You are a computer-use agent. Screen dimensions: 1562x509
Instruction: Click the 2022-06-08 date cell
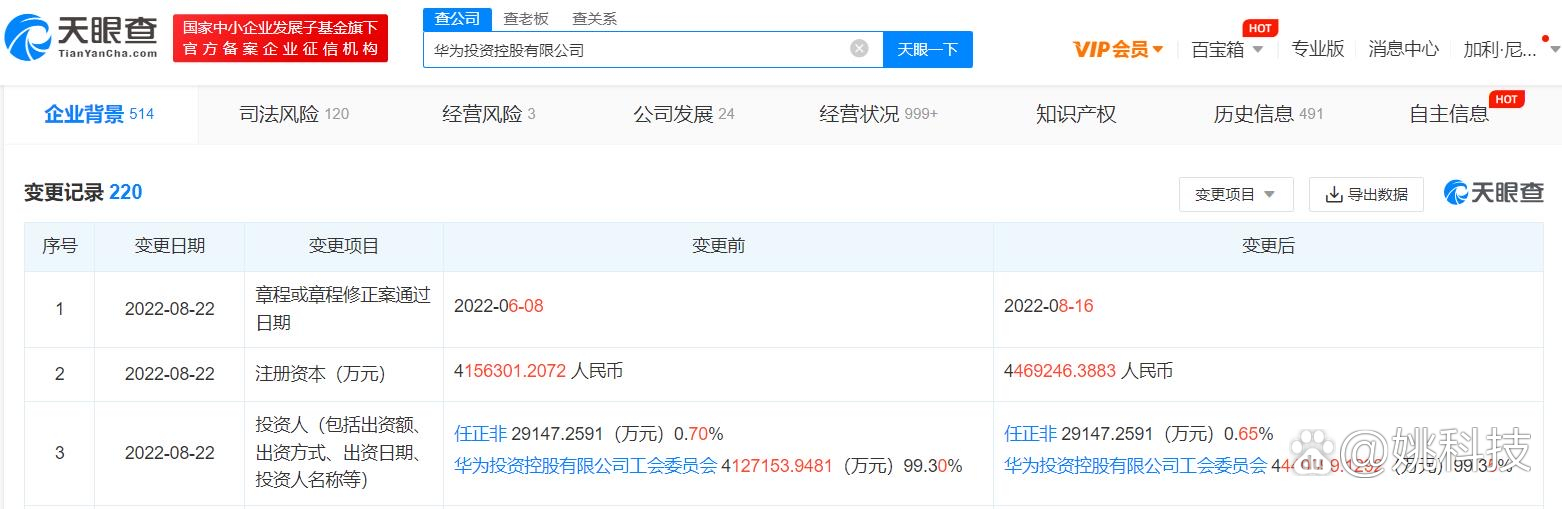pos(499,306)
